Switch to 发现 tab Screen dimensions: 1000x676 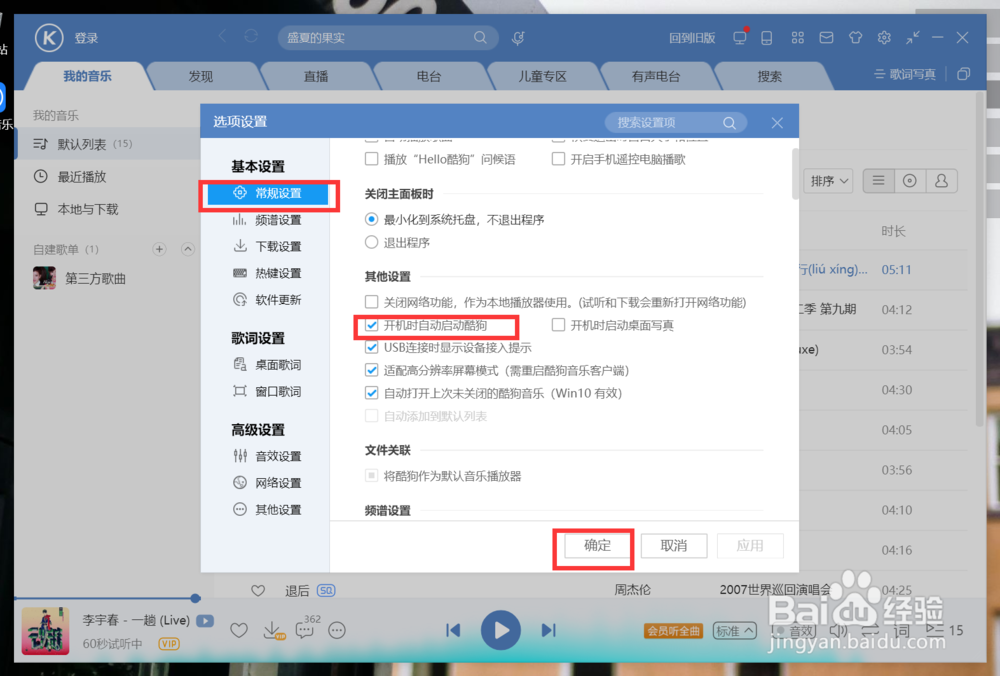pos(201,77)
